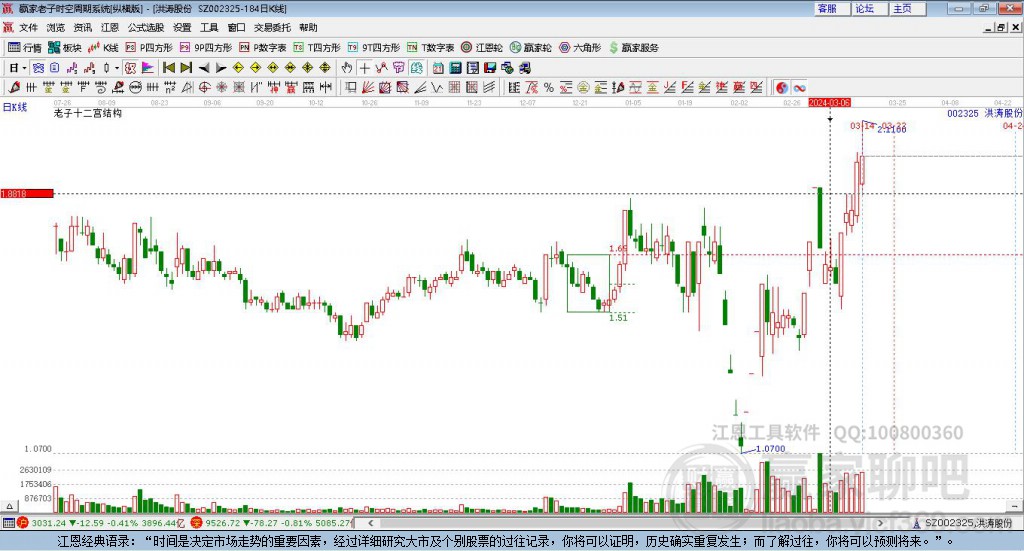The height and width of the screenshot is (551, 1024).
Task: Expand the volume panel up-arrow
Action: tap(9, 507)
